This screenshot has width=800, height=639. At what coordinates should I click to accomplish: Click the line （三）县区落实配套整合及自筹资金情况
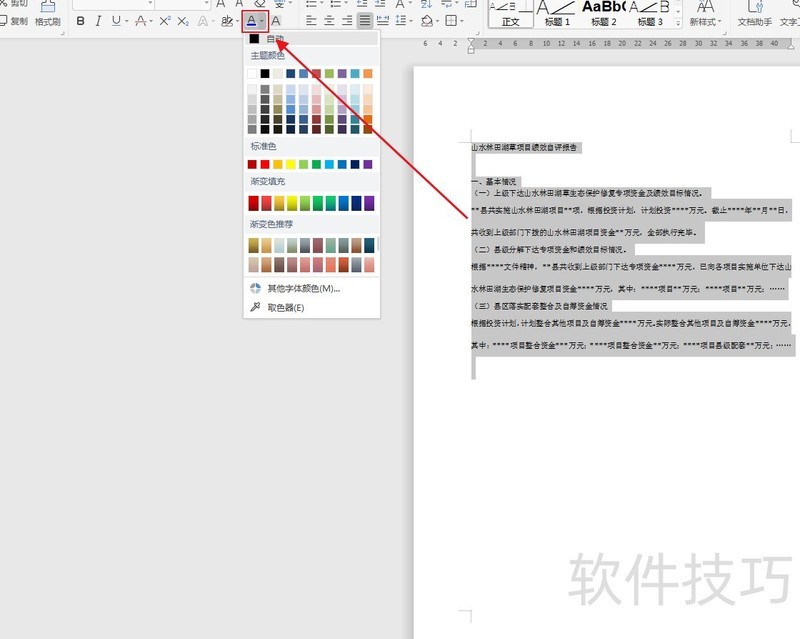click(541, 306)
